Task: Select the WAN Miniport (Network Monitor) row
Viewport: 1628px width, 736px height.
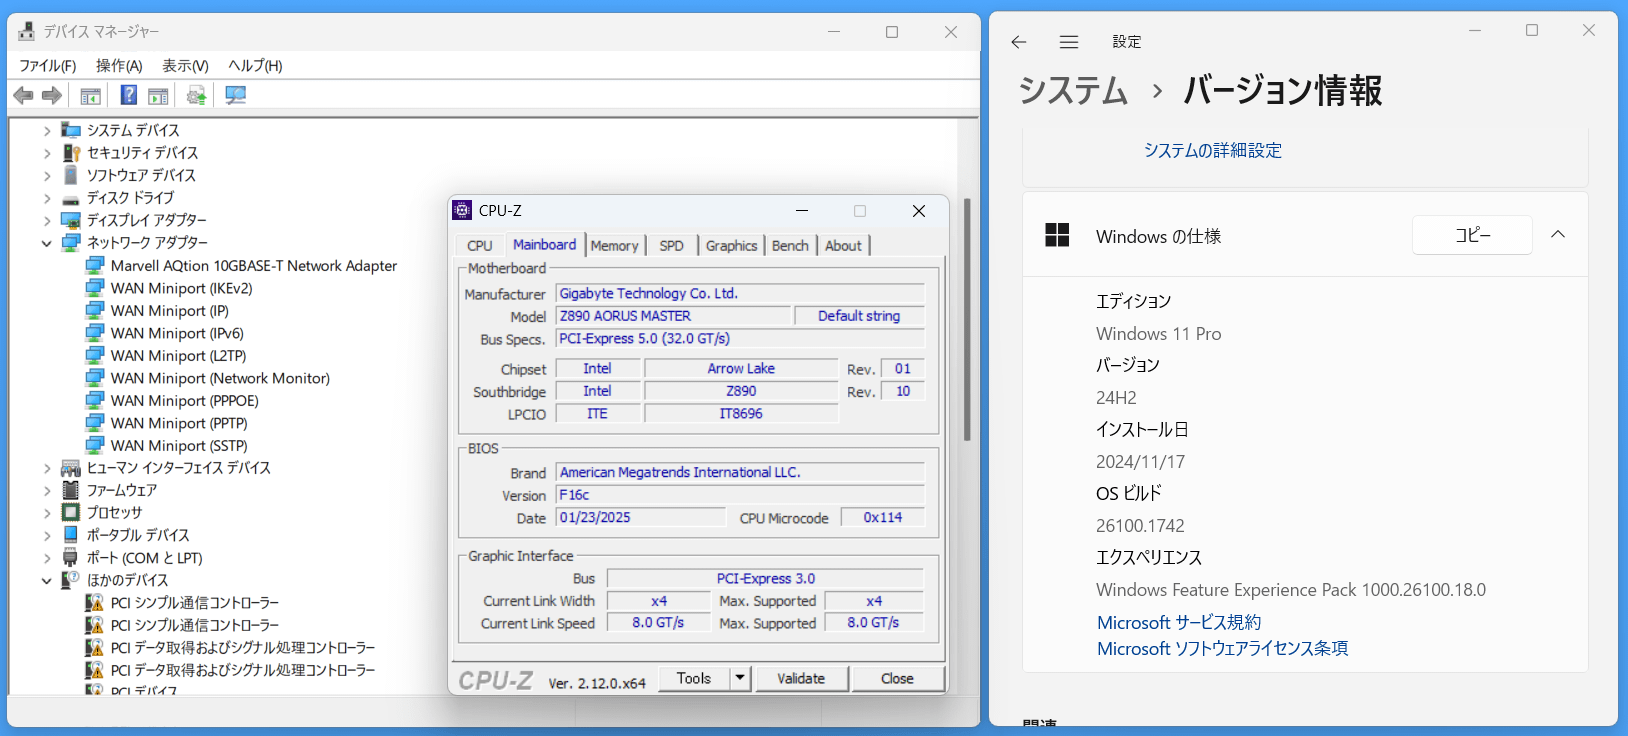Action: (x=220, y=378)
